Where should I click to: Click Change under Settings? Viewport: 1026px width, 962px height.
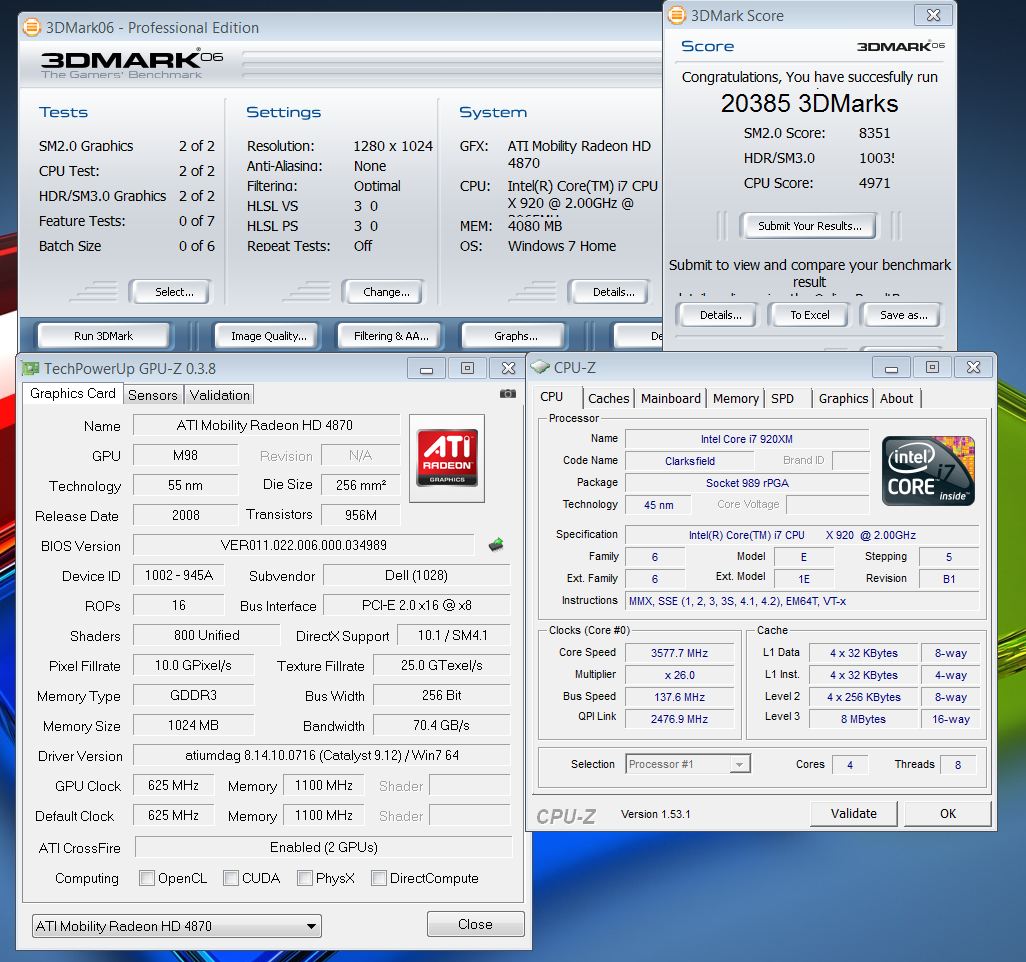383,292
